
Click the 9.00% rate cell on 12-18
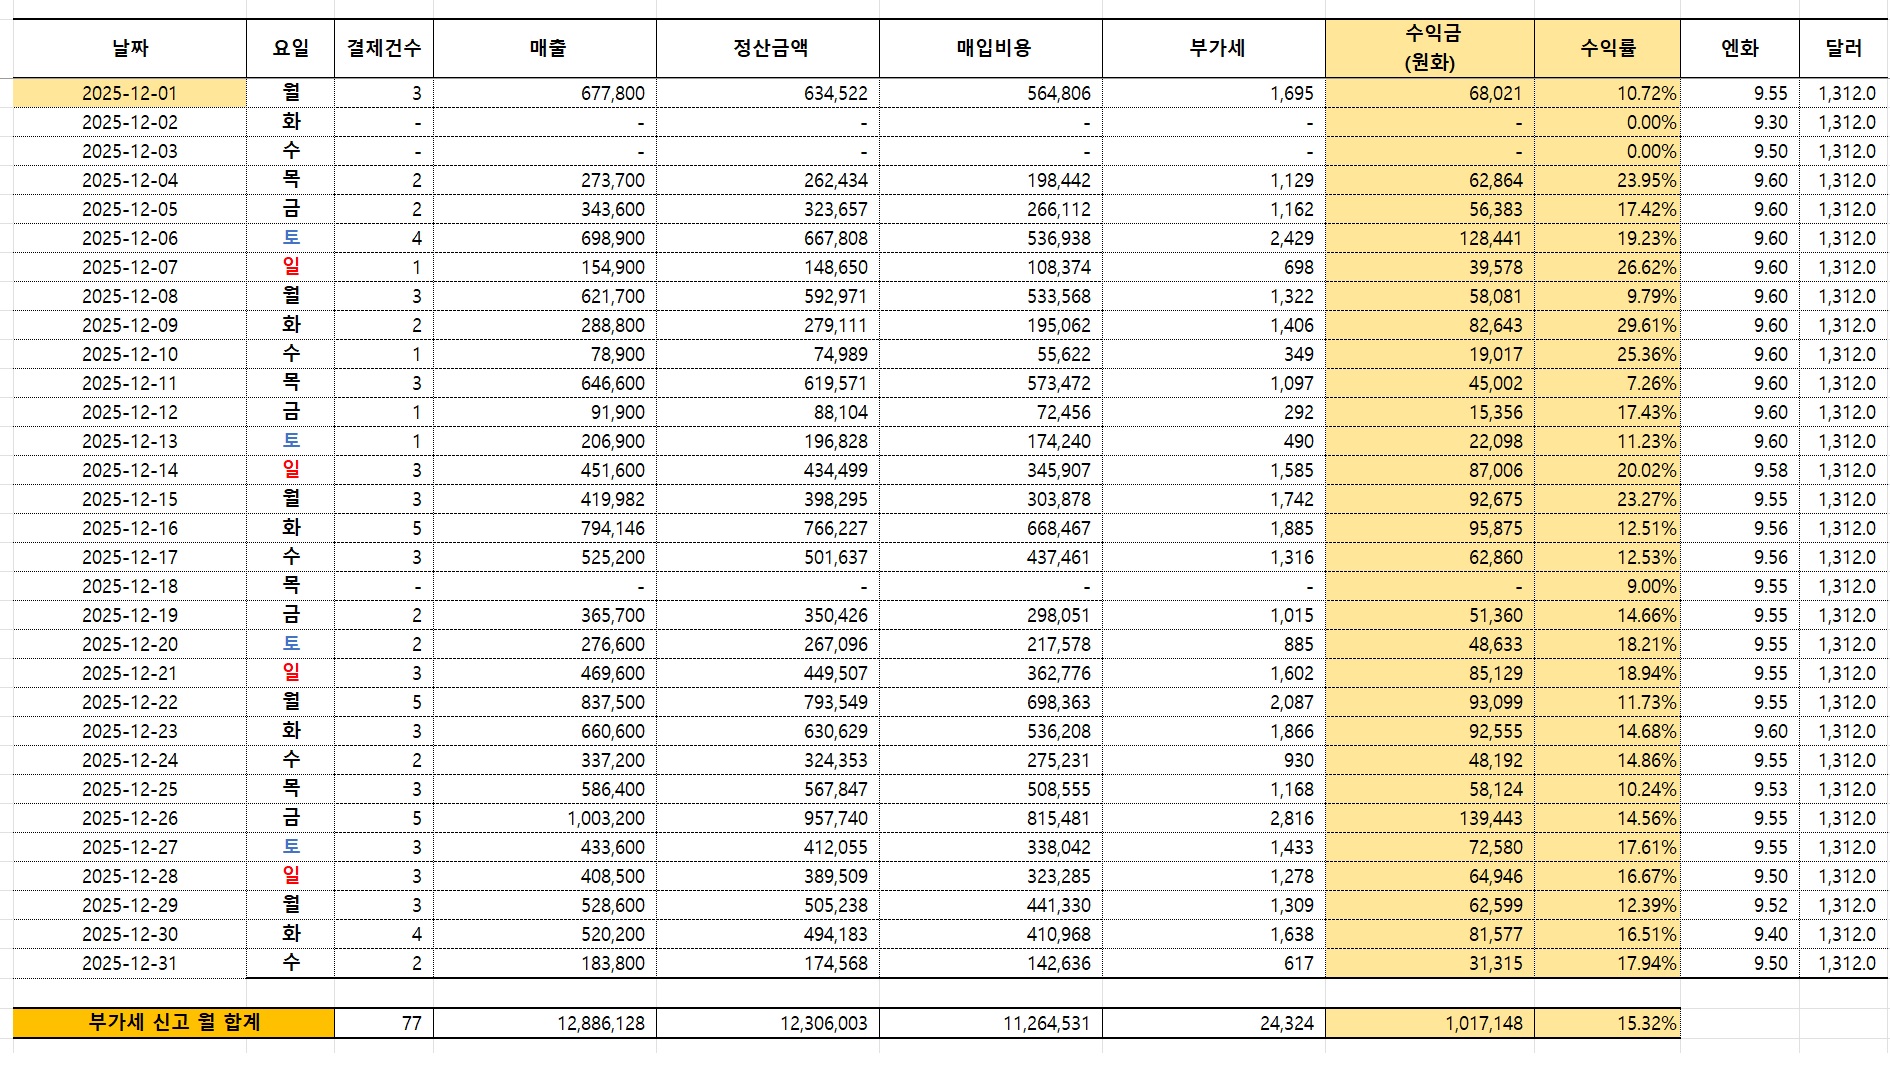point(1607,586)
